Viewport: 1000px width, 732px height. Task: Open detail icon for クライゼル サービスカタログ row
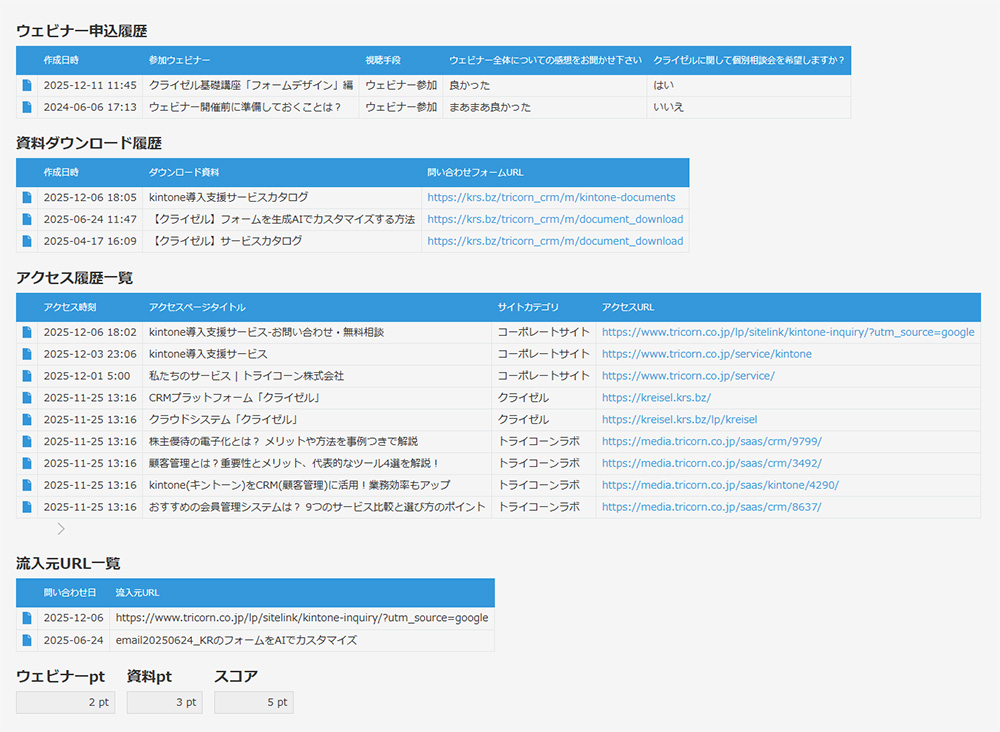tap(26, 241)
